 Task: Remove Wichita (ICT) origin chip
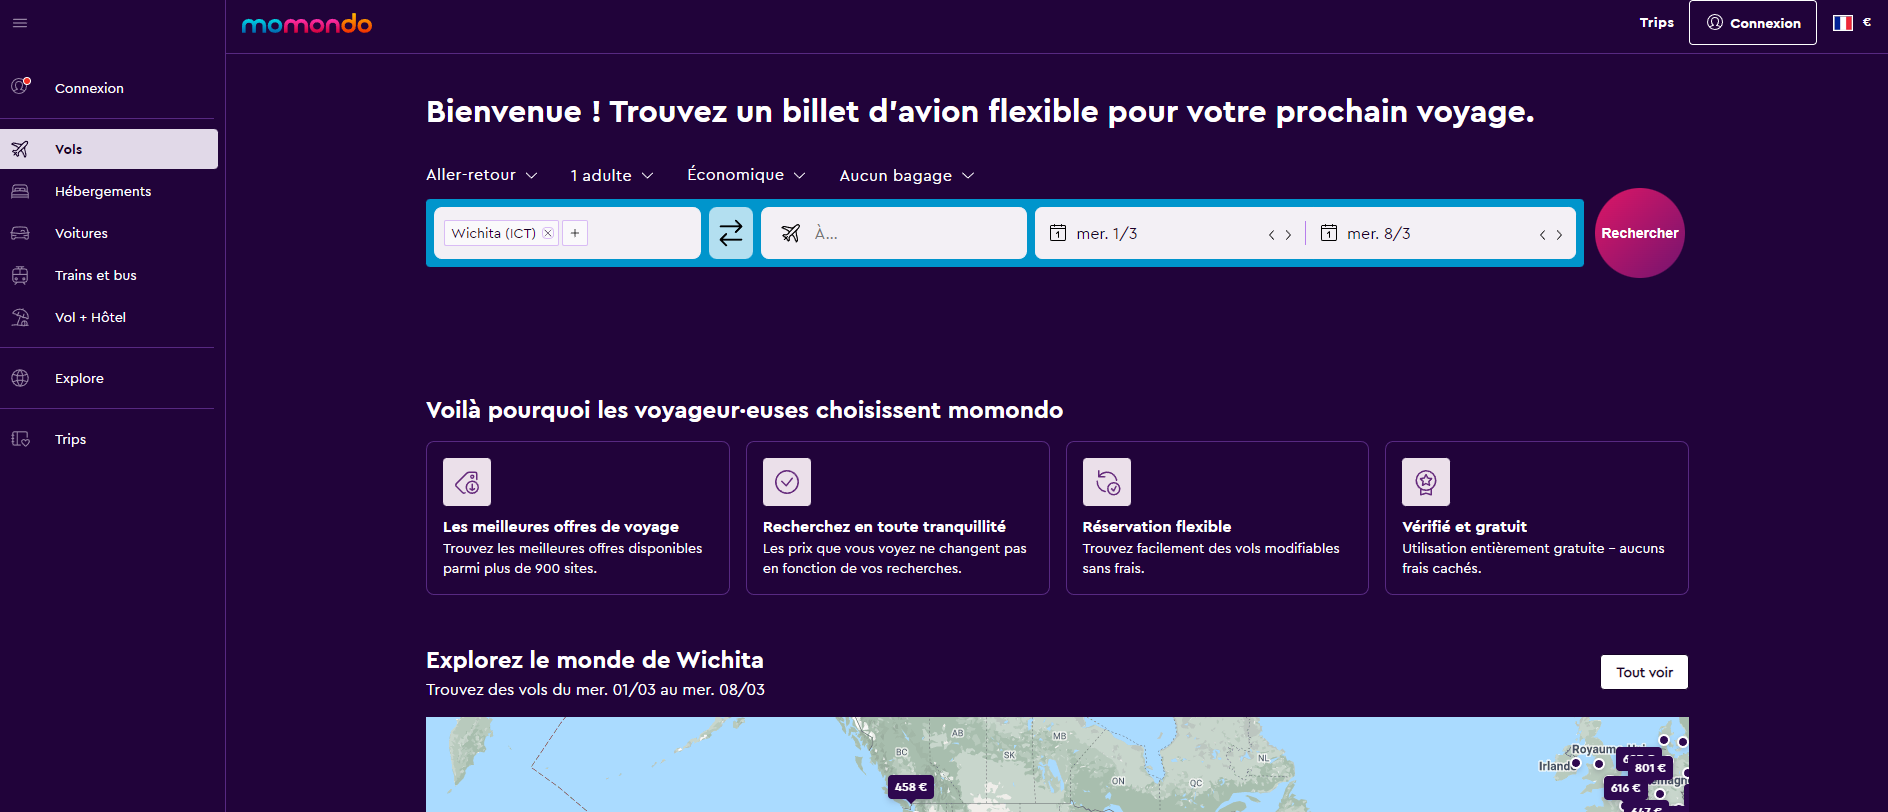548,233
